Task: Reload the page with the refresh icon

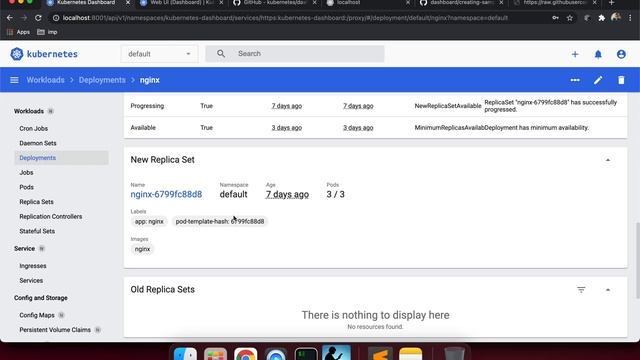Action: (38, 18)
